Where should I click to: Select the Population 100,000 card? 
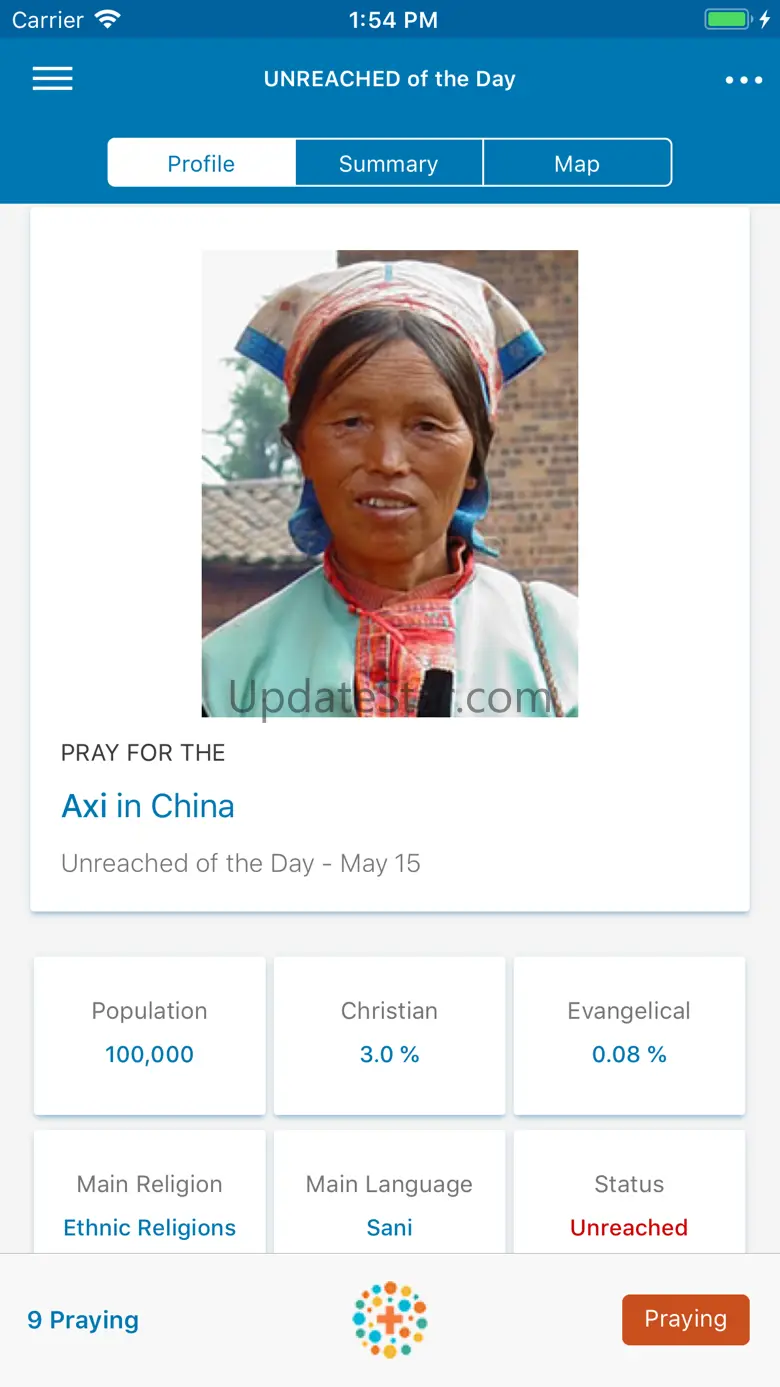(x=150, y=1035)
